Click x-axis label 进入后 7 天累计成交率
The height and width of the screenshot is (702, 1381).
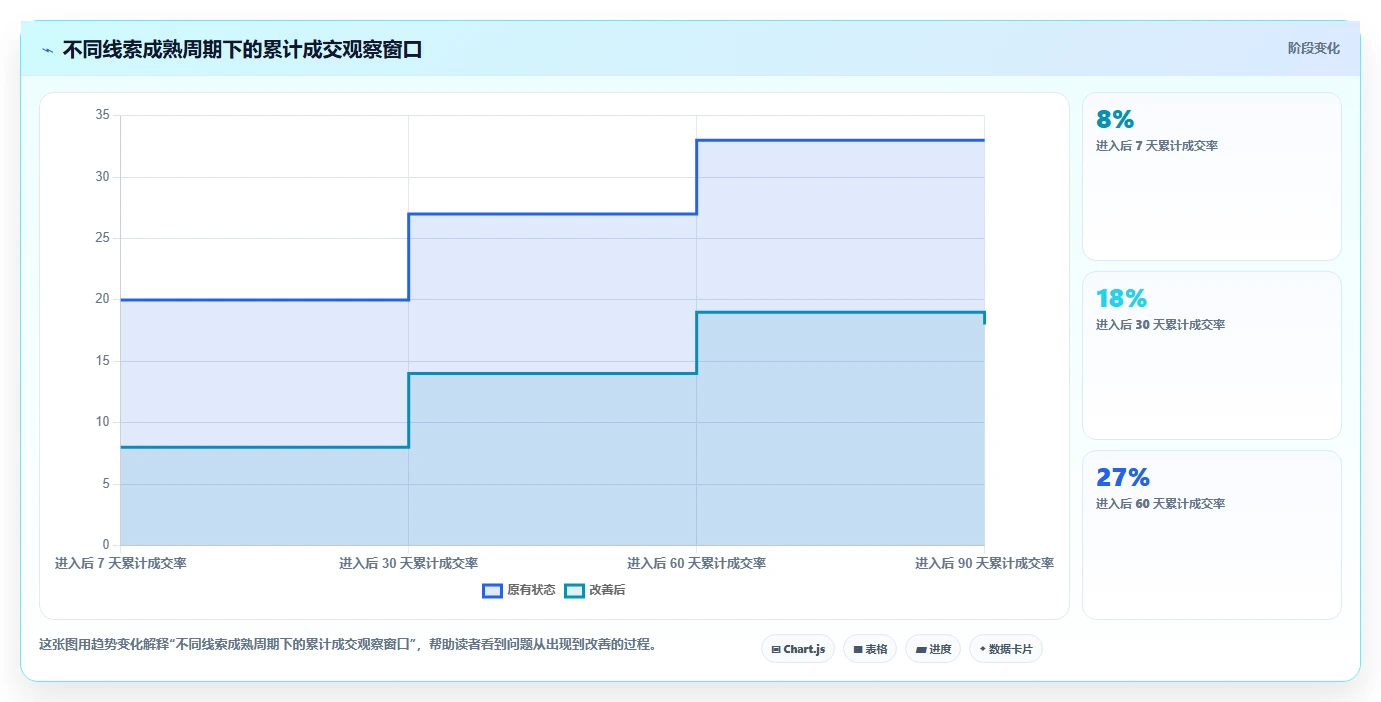pyautogui.click(x=121, y=563)
